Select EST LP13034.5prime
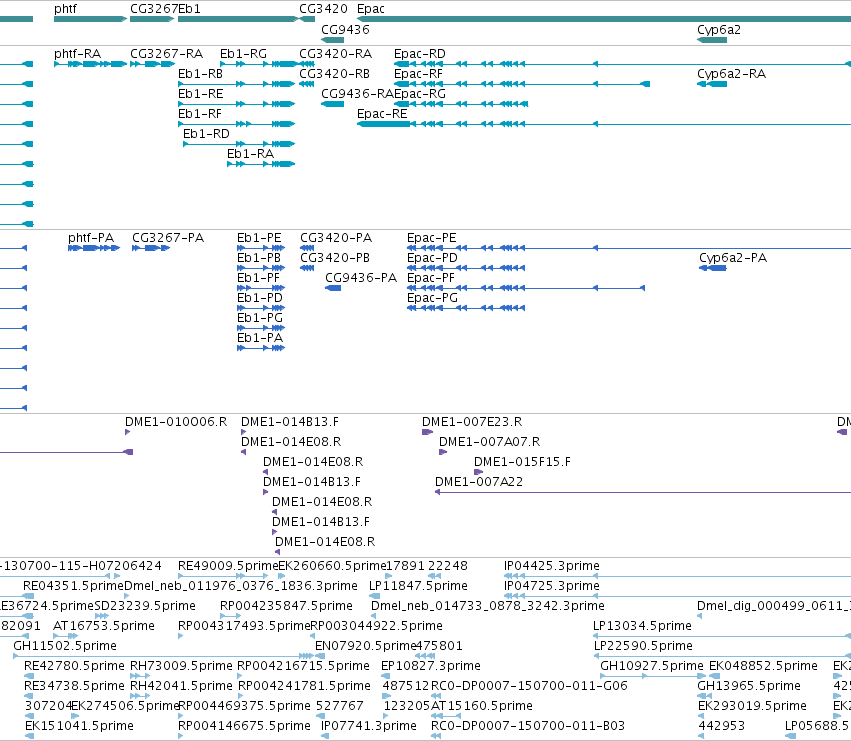This screenshot has height=741, width=851. pos(722,636)
